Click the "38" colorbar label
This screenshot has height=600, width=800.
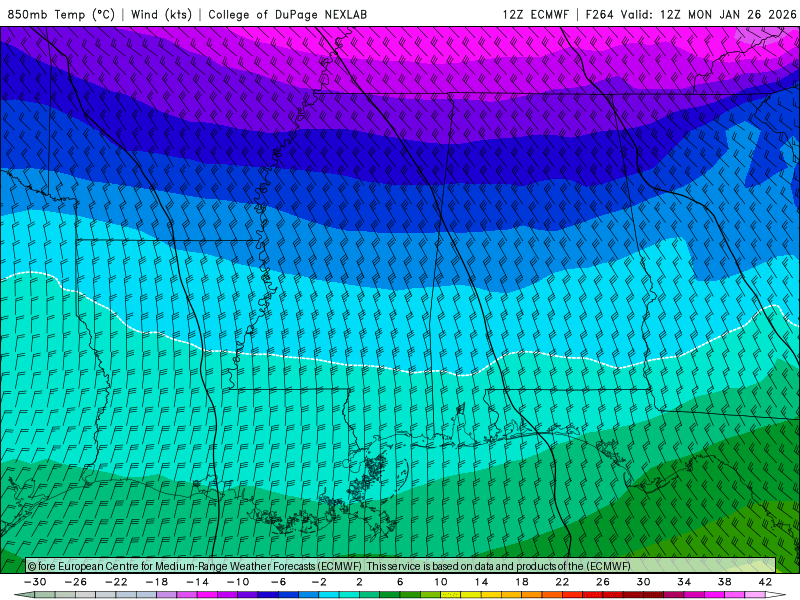point(724,582)
